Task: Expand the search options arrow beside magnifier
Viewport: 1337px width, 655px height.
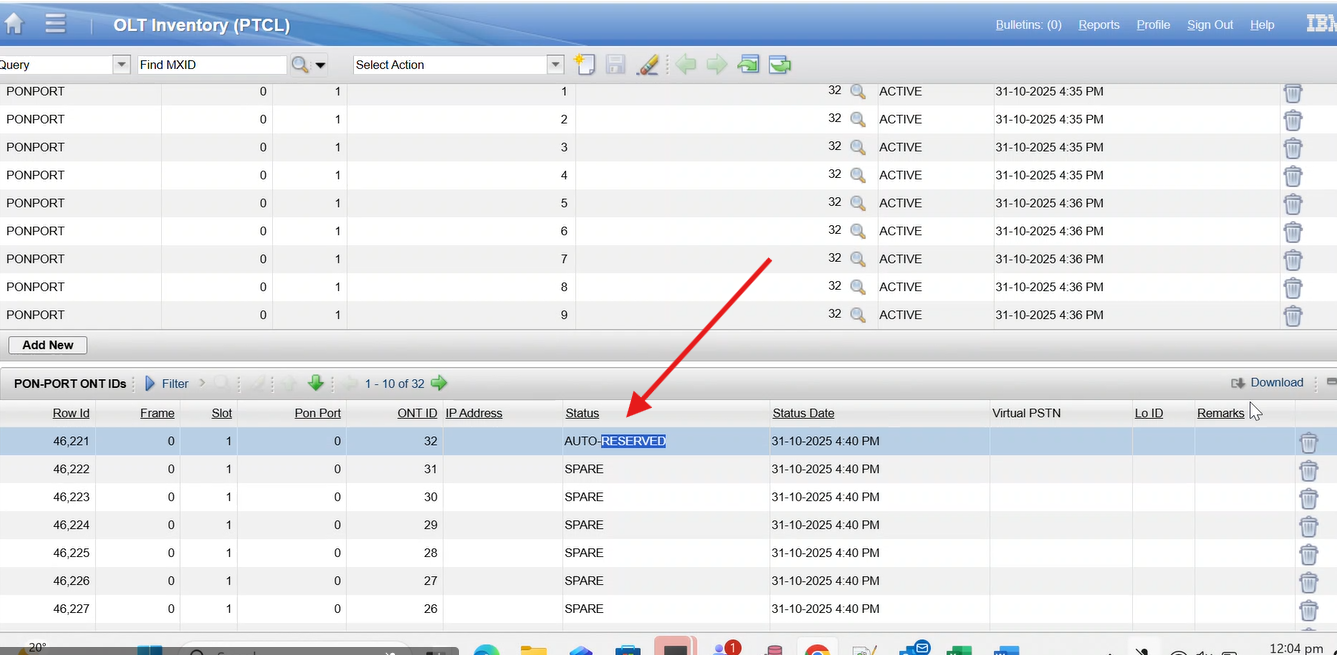Action: [x=320, y=65]
